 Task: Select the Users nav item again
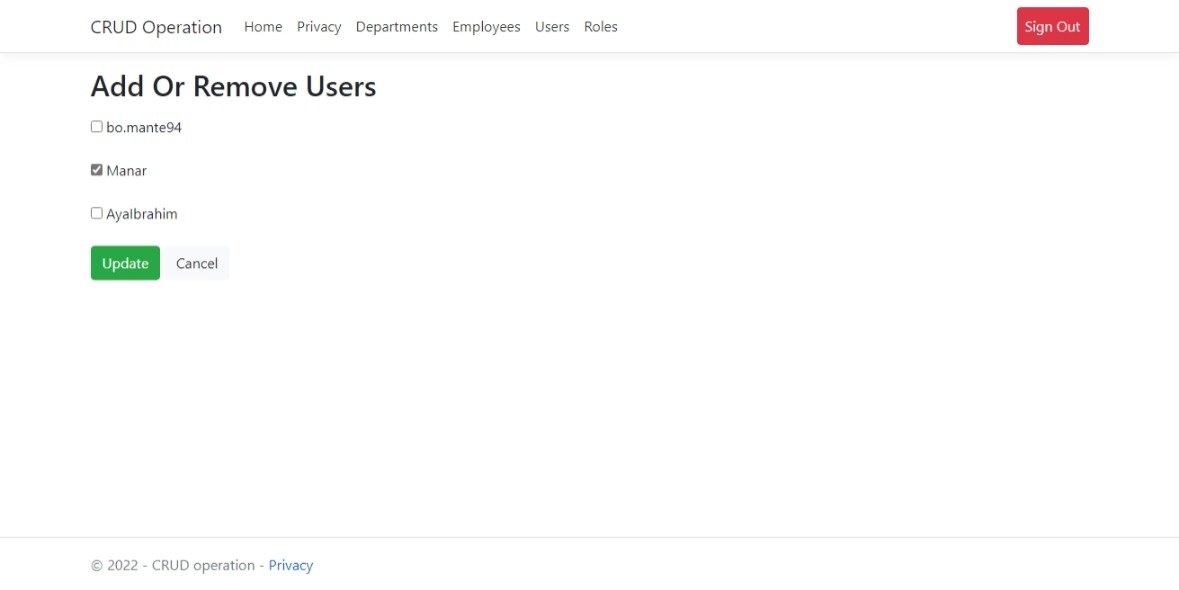(x=552, y=27)
